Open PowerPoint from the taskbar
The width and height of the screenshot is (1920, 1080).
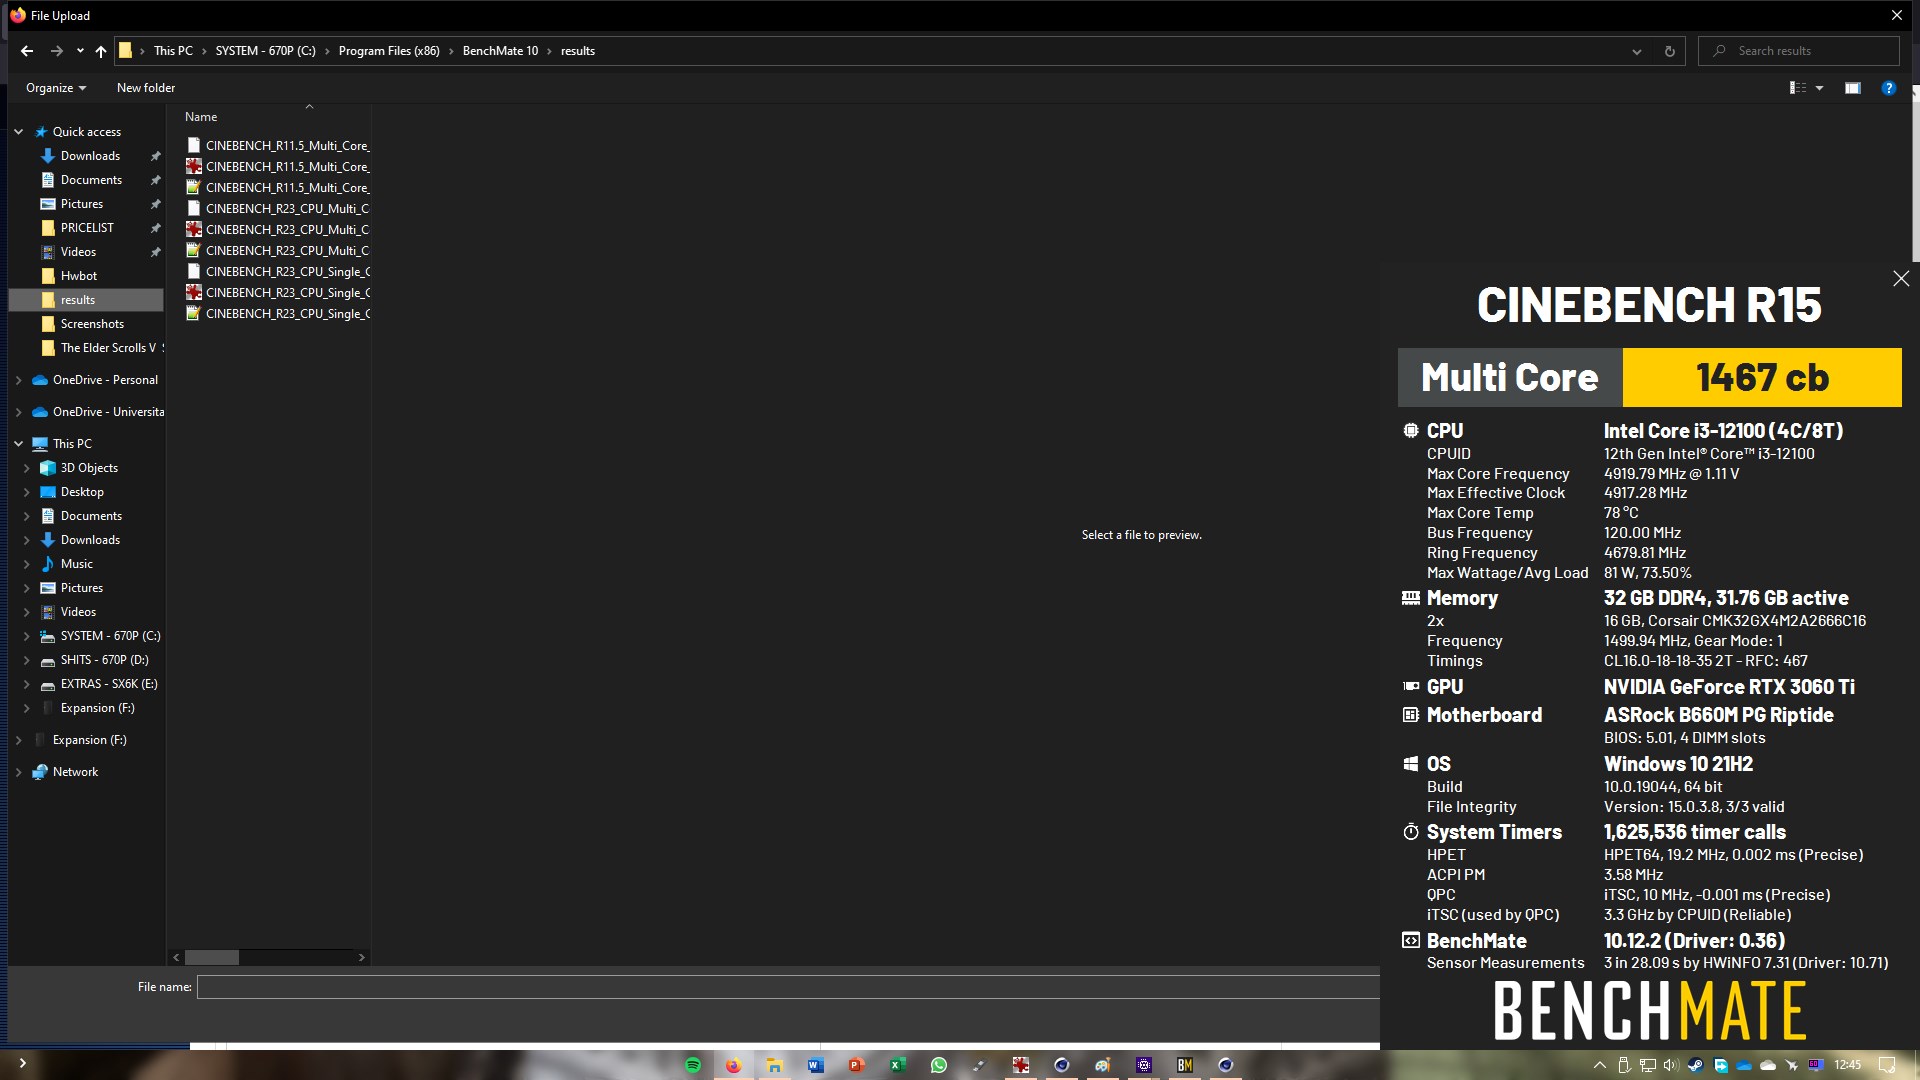(856, 1065)
